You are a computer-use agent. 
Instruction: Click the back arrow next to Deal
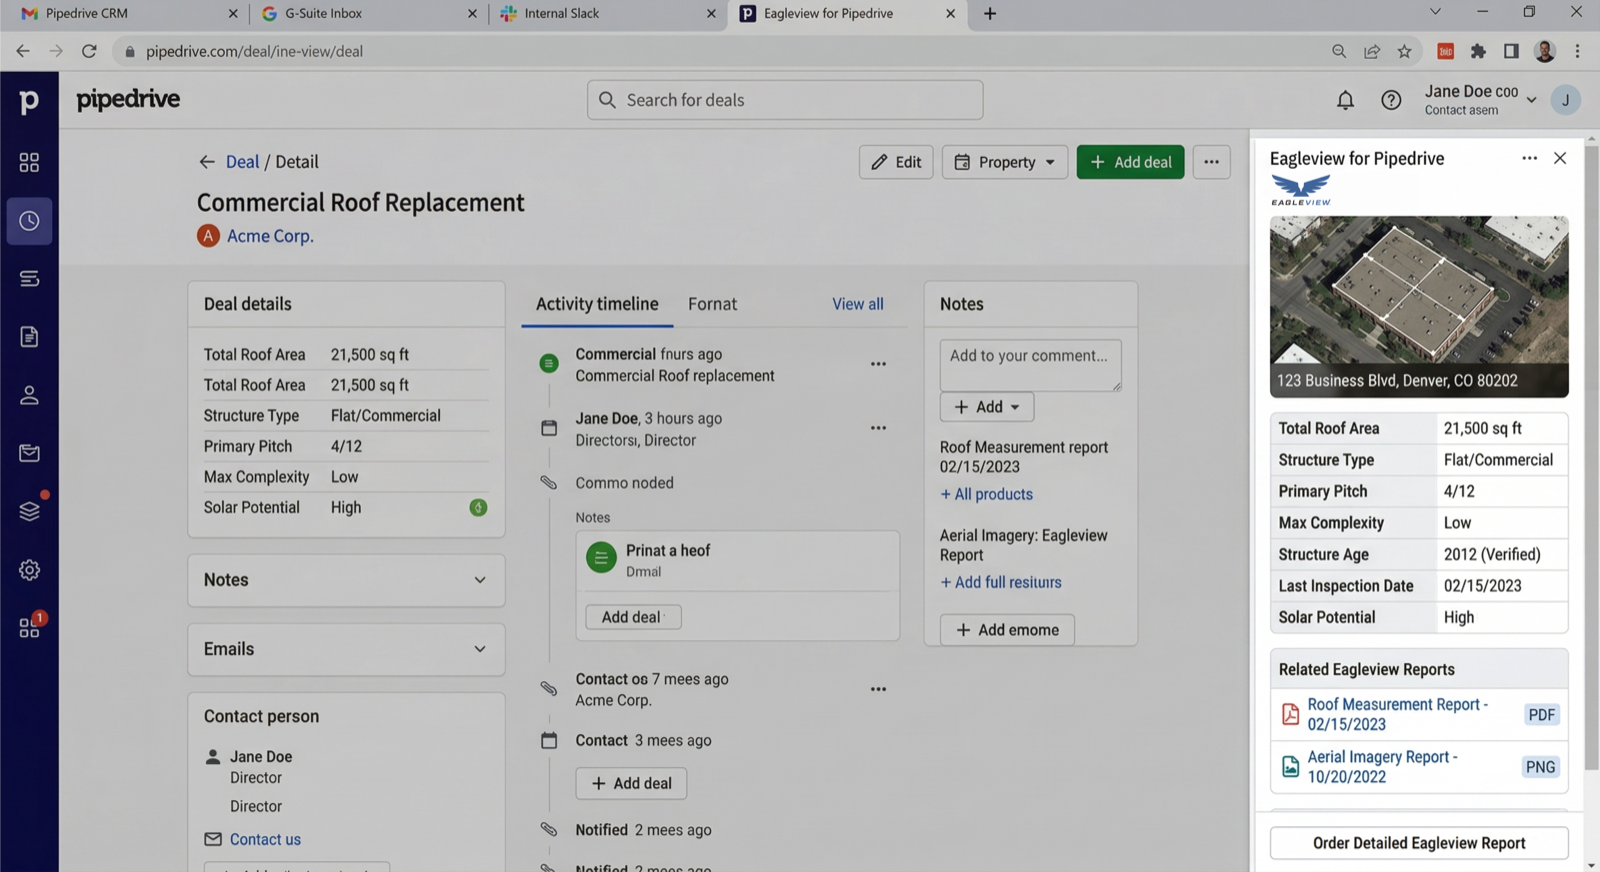(207, 162)
